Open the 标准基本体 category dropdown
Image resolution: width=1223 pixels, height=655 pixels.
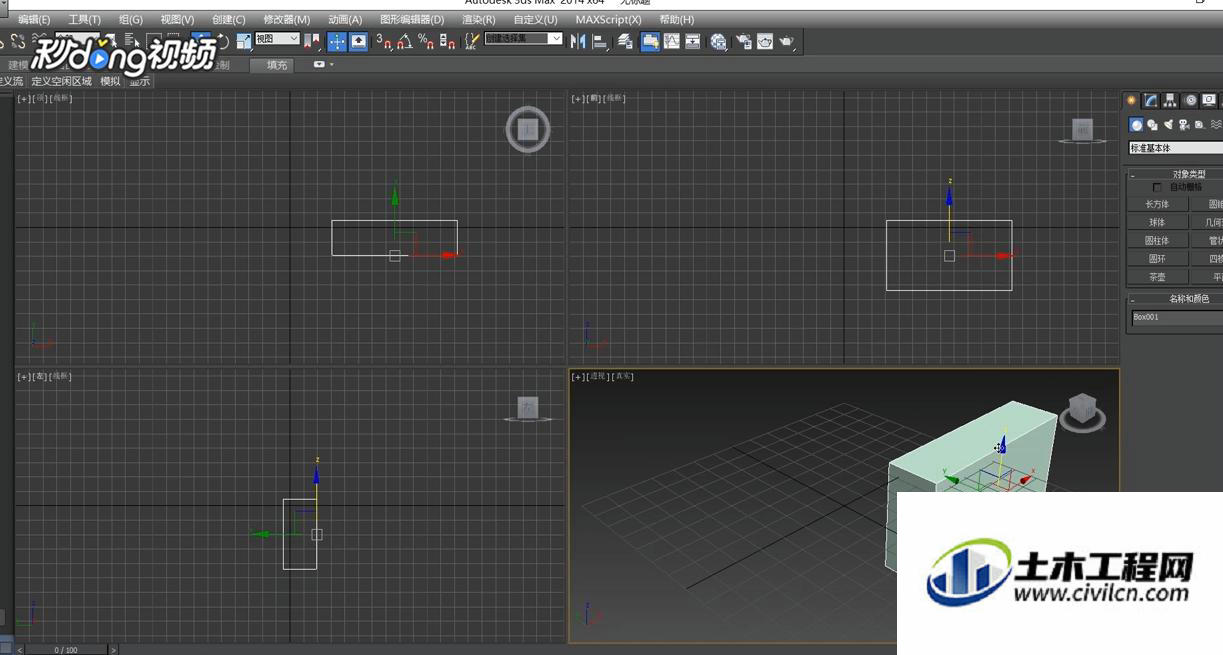1176,148
